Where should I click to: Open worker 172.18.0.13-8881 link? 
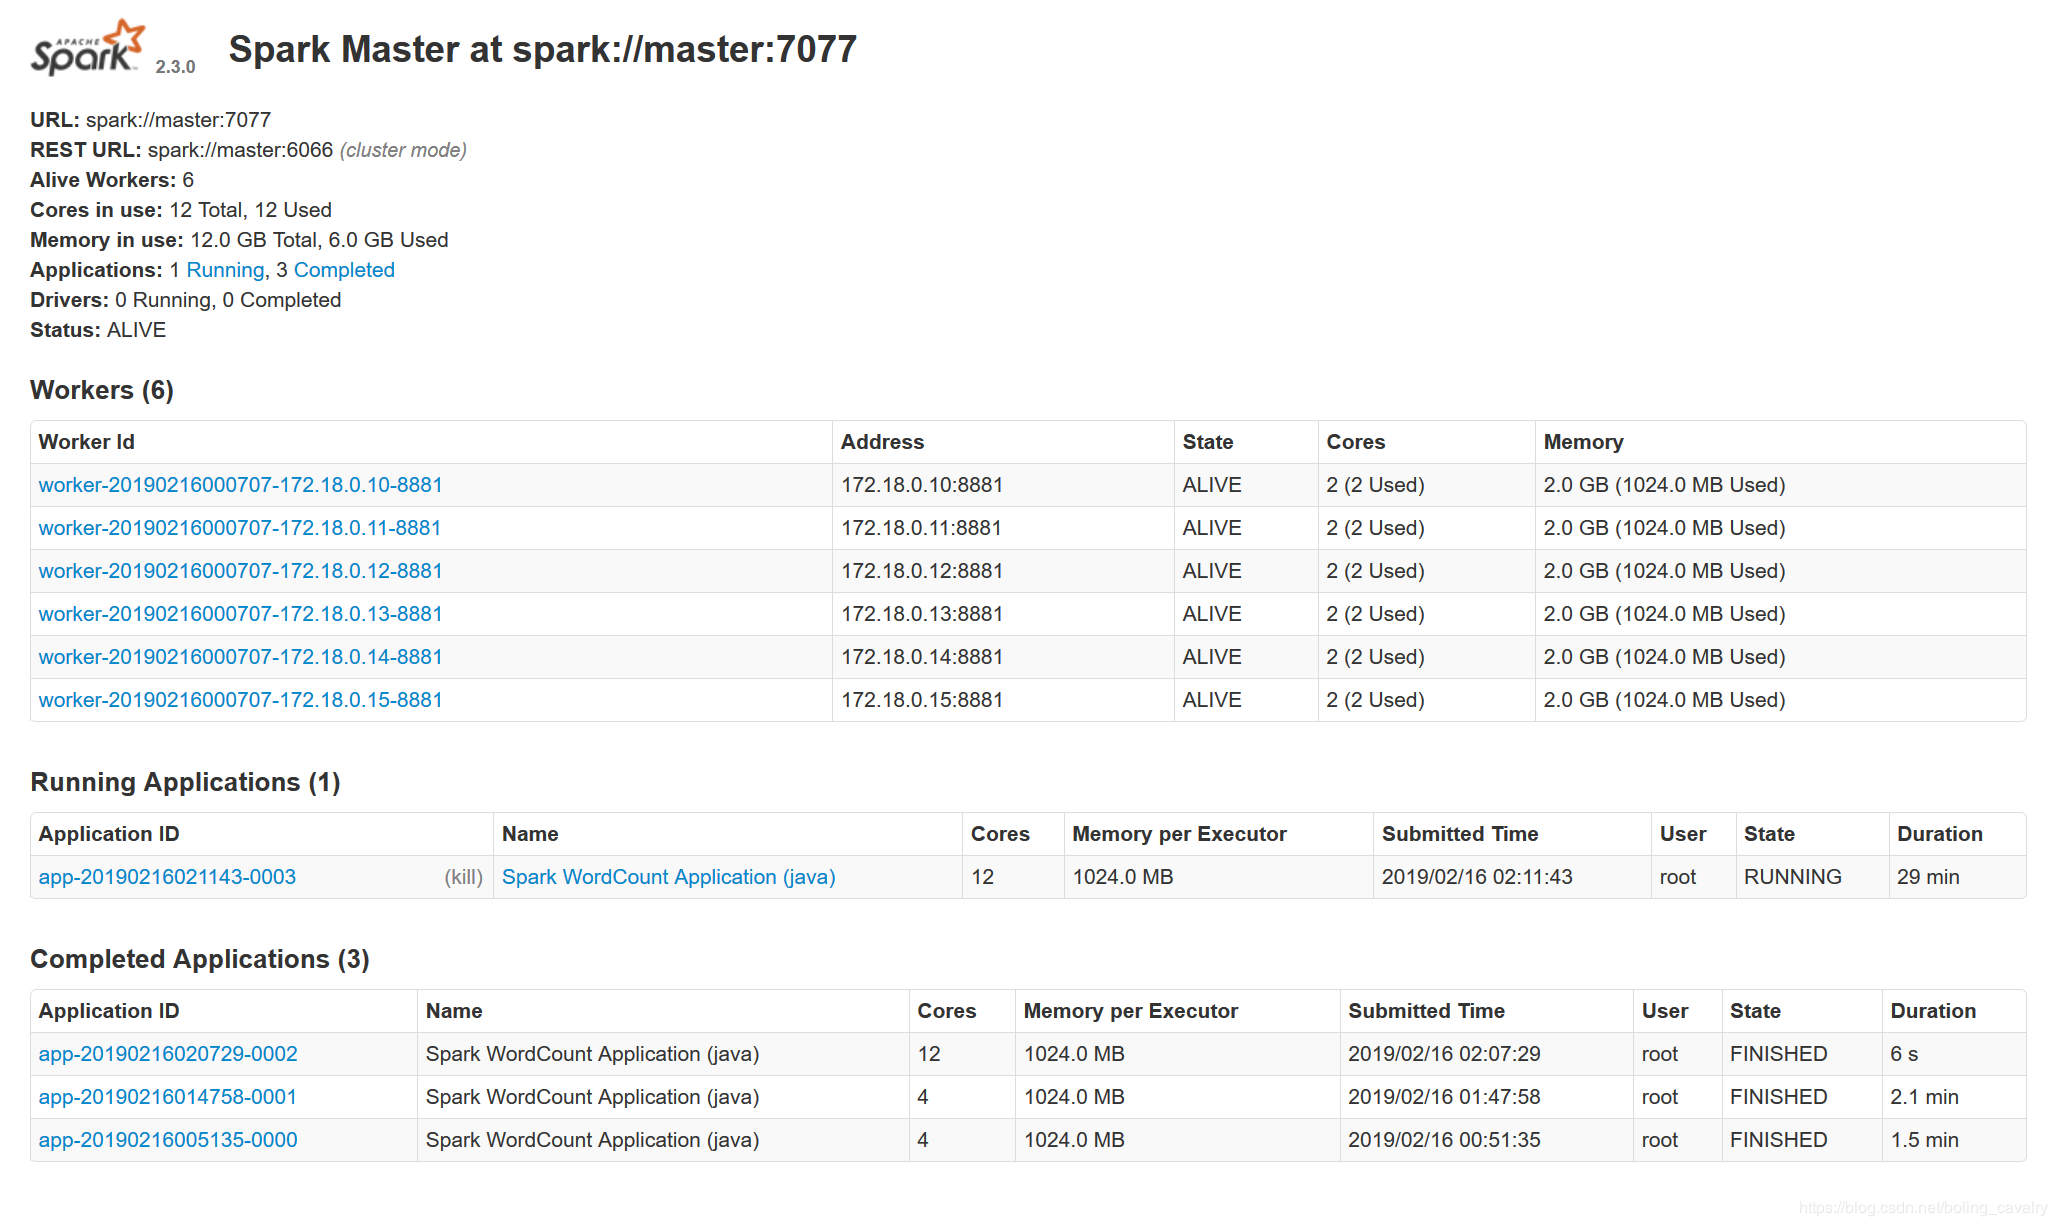[240, 614]
